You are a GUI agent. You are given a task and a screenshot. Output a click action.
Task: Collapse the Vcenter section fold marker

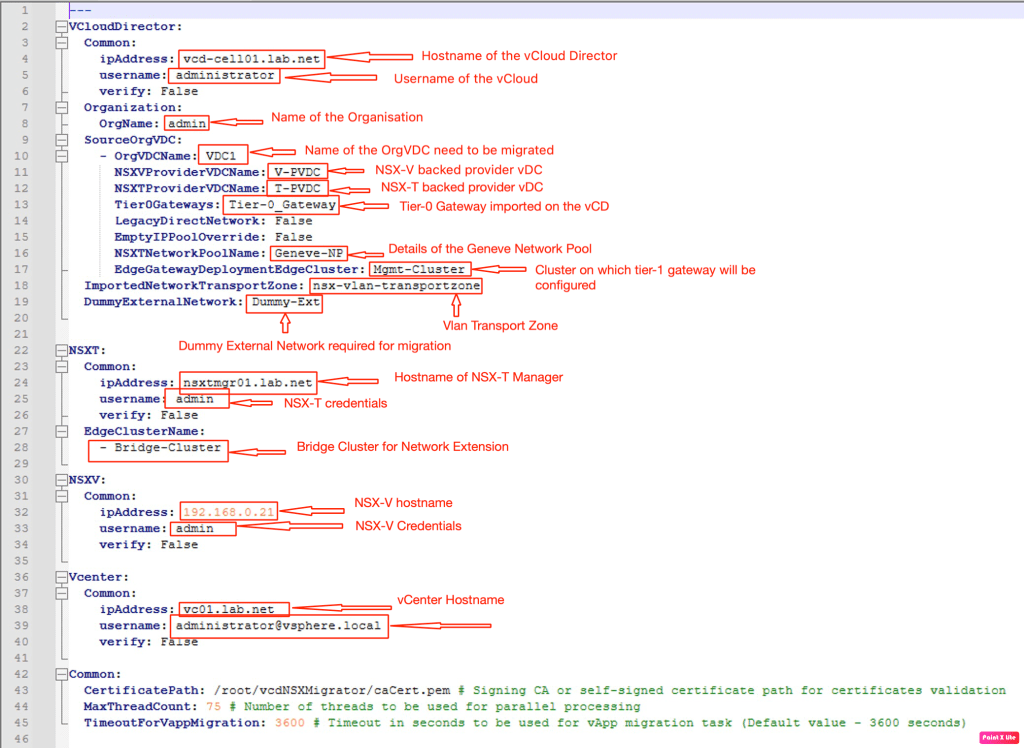[x=62, y=577]
